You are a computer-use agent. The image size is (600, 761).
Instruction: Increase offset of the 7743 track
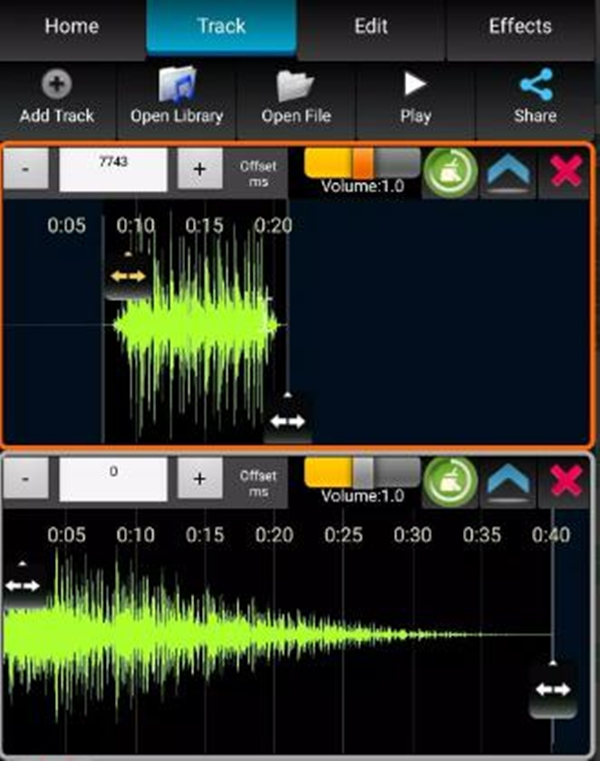click(200, 168)
